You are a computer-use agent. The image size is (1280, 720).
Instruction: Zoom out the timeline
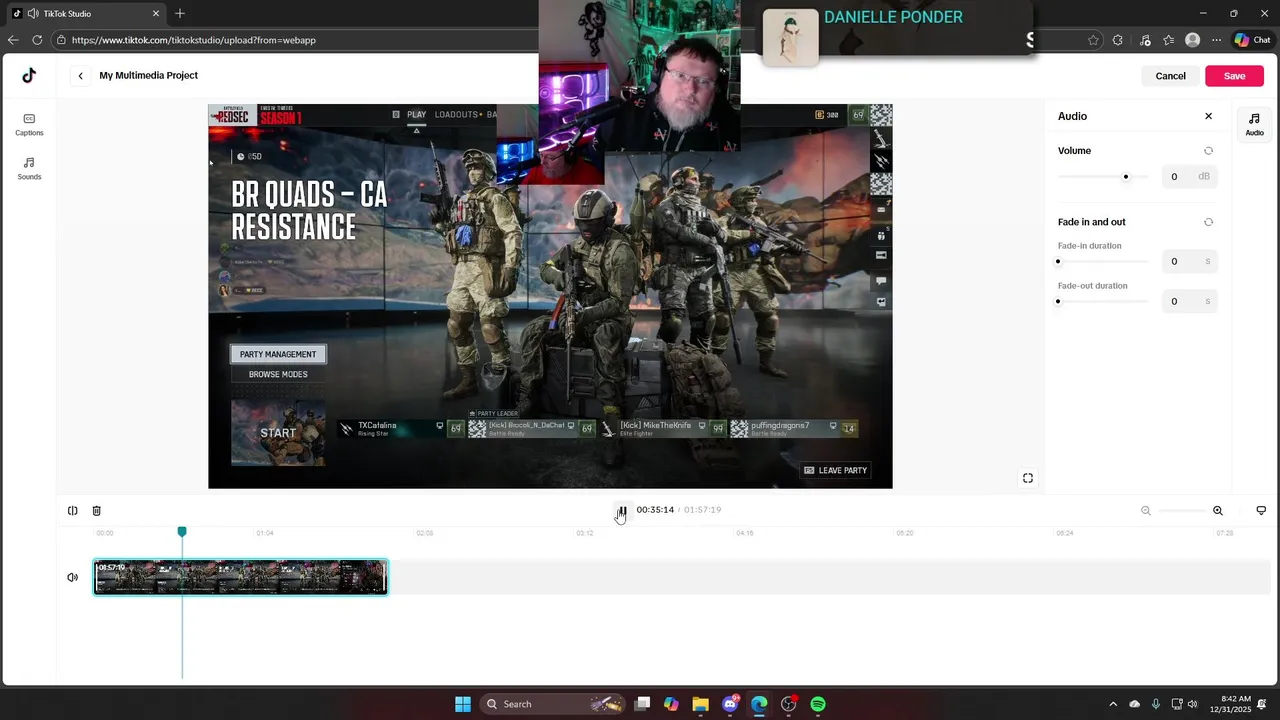point(1146,511)
